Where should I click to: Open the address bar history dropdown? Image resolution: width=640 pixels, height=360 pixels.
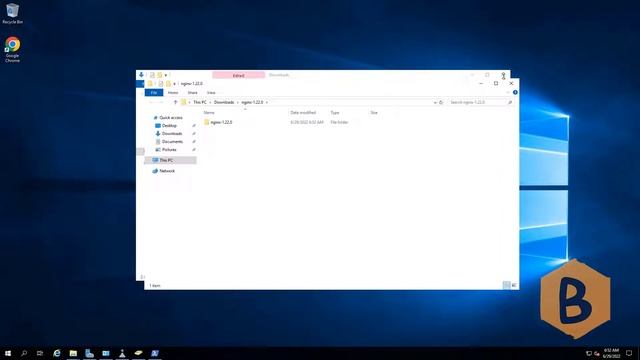(435, 102)
